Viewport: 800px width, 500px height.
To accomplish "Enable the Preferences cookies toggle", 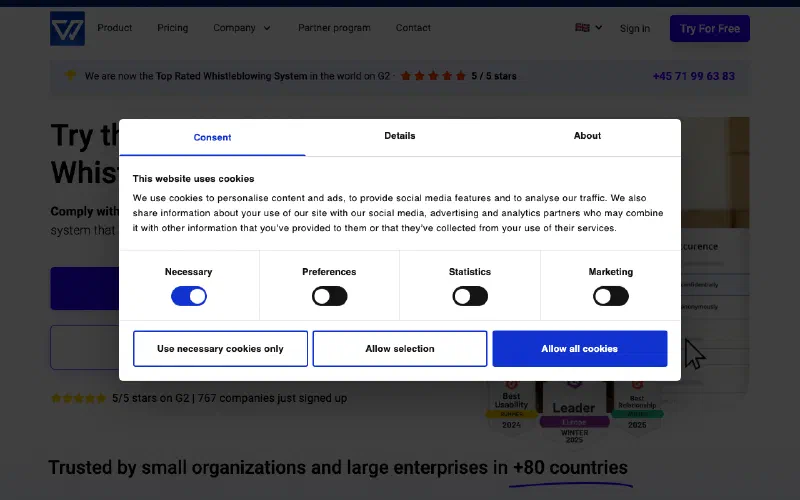I will pos(329,296).
